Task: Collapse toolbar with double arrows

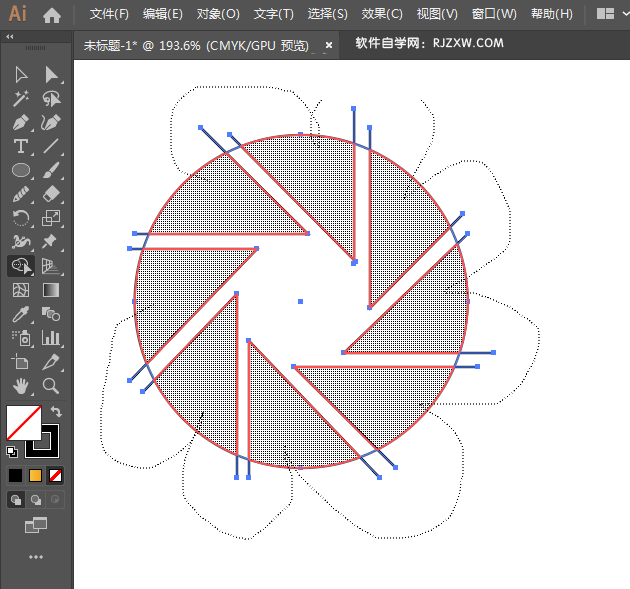Action: tap(10, 37)
